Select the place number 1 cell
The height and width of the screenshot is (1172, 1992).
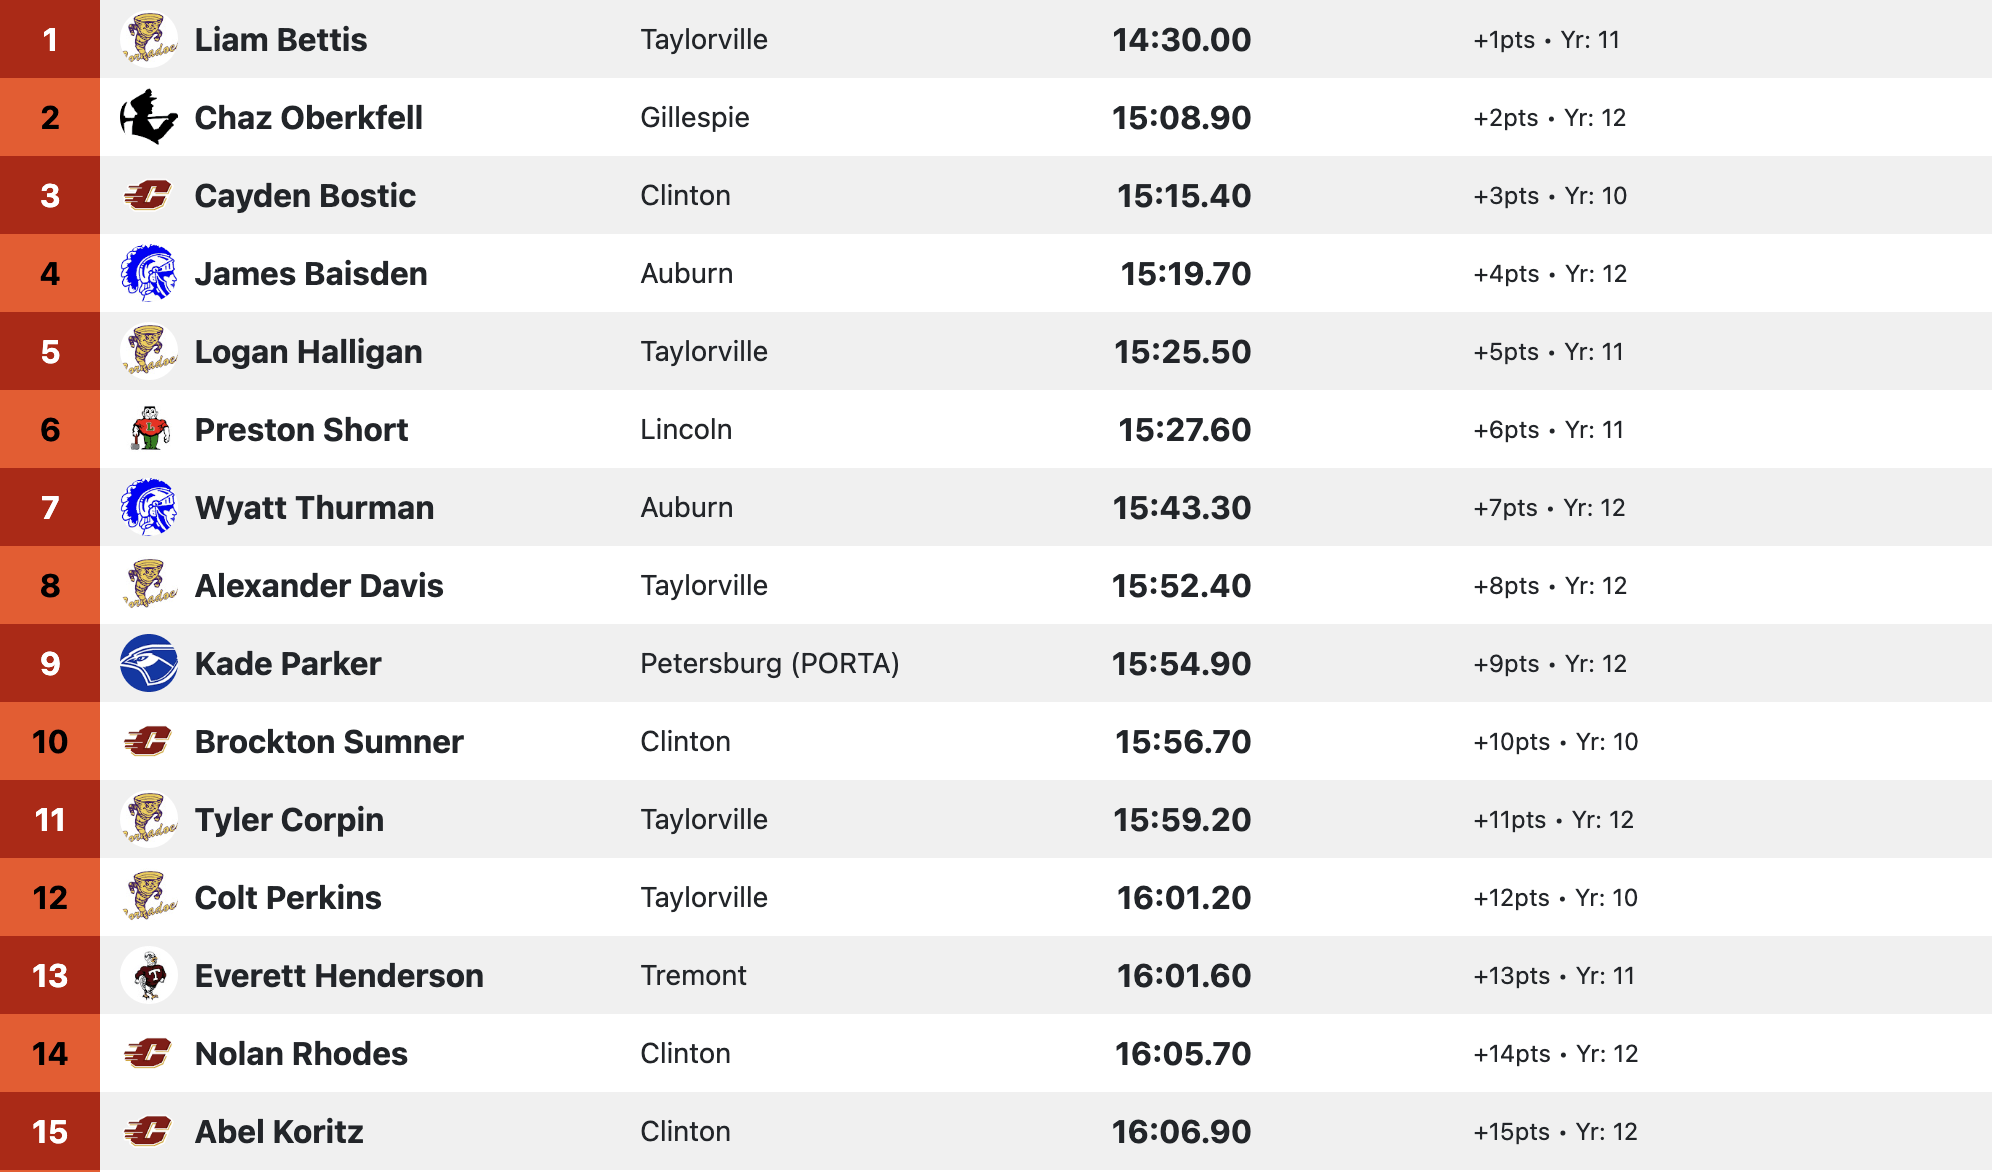50,39
